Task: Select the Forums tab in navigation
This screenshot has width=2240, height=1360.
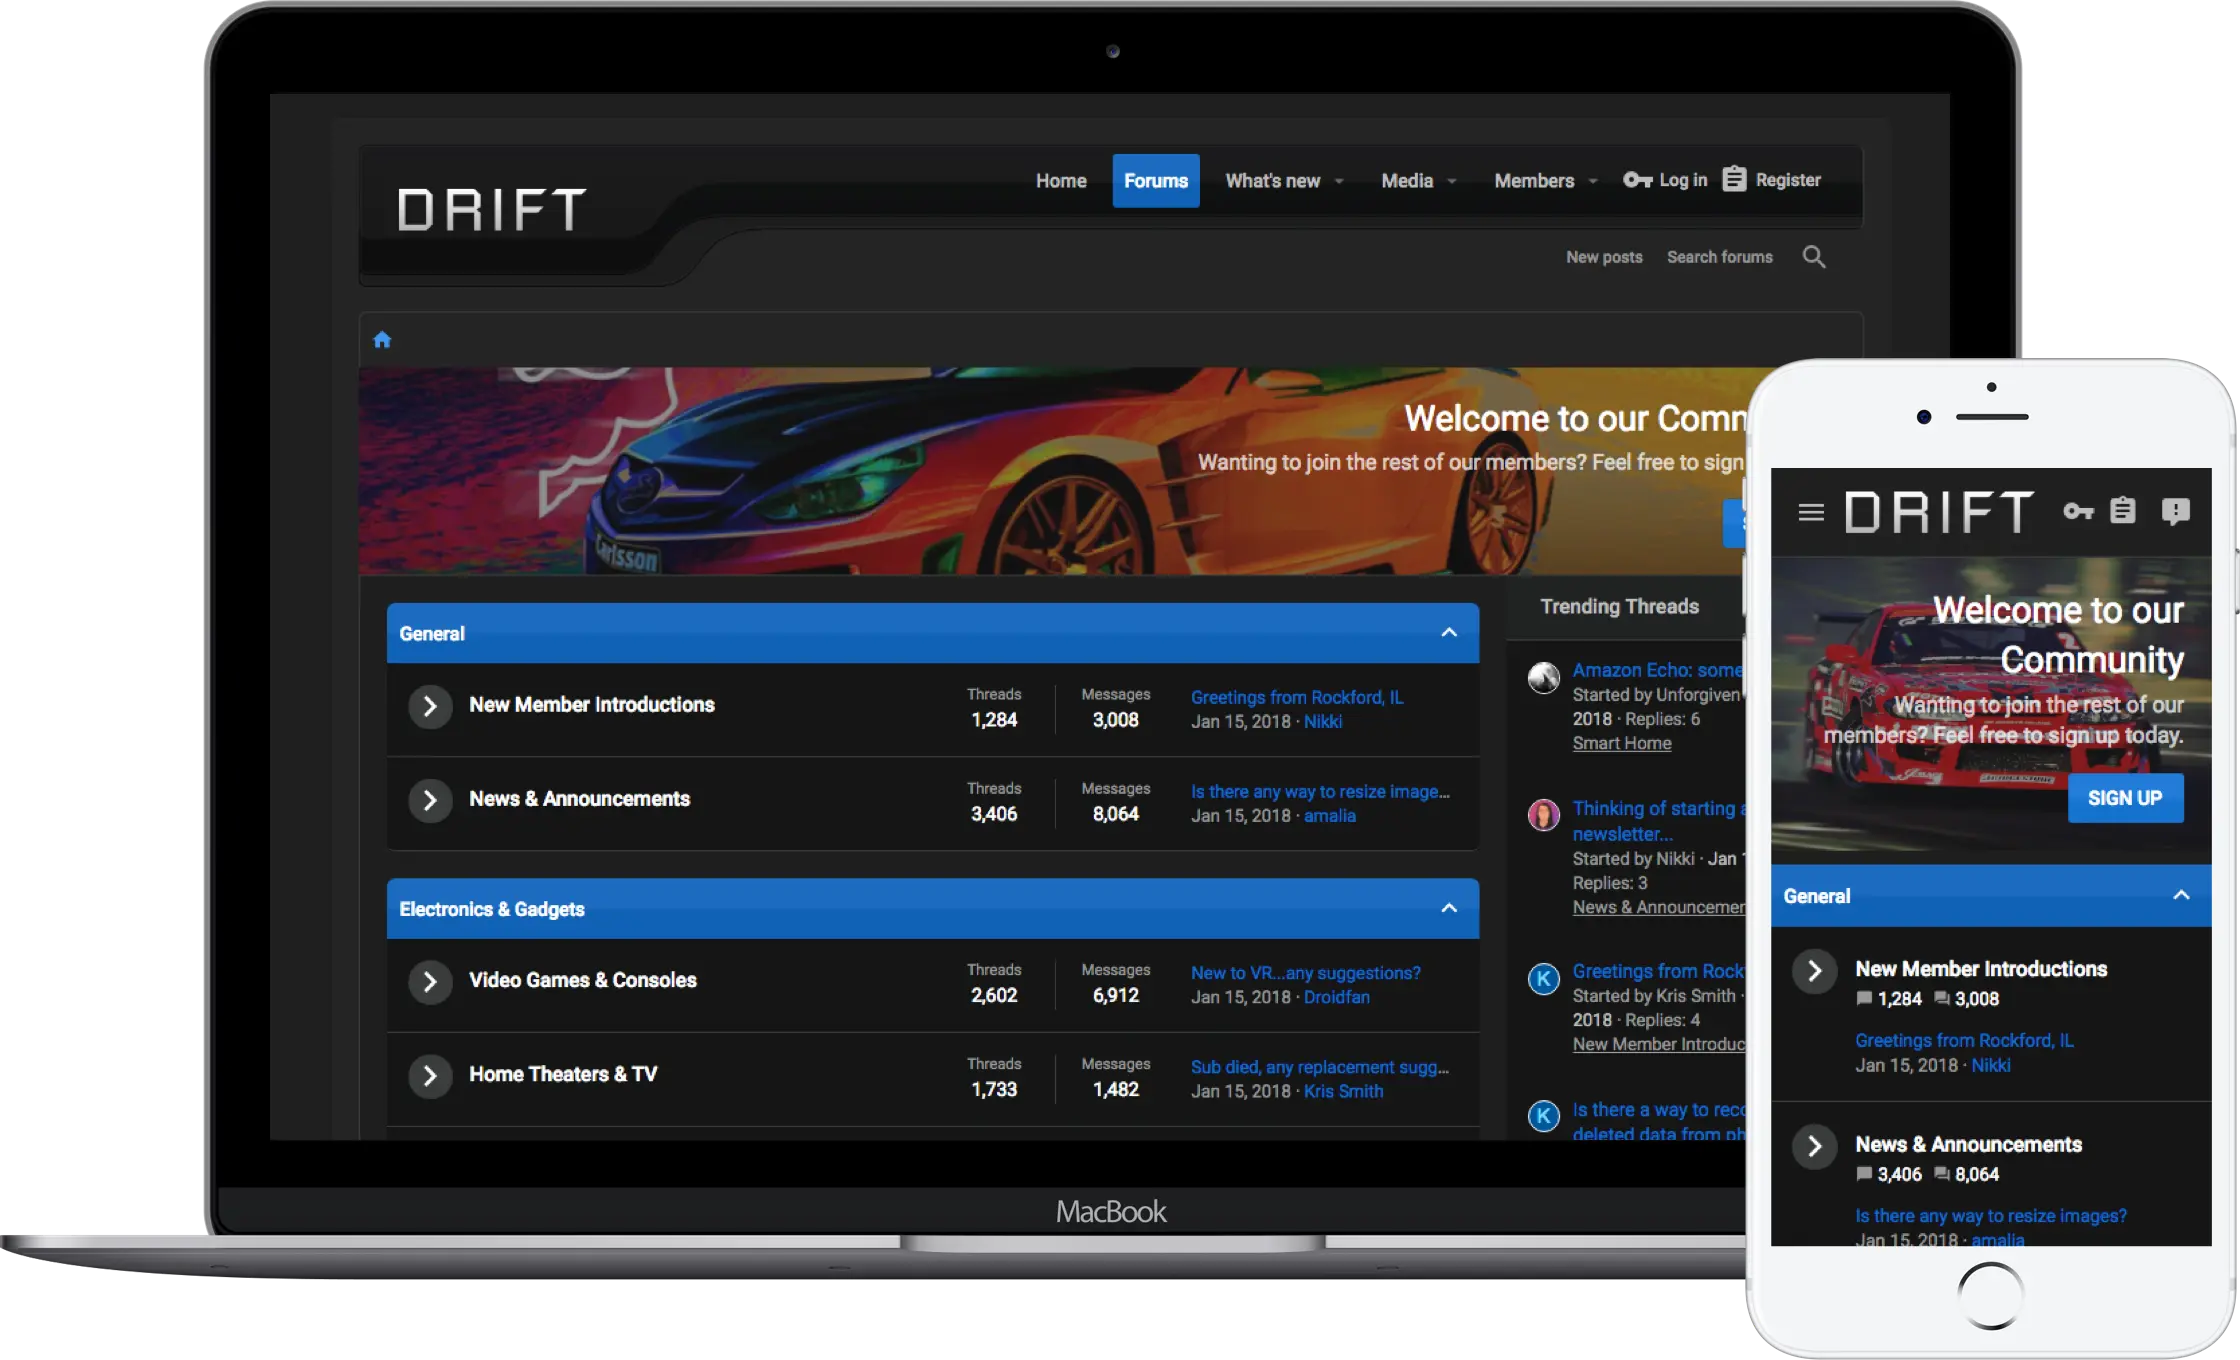Action: coord(1155,179)
